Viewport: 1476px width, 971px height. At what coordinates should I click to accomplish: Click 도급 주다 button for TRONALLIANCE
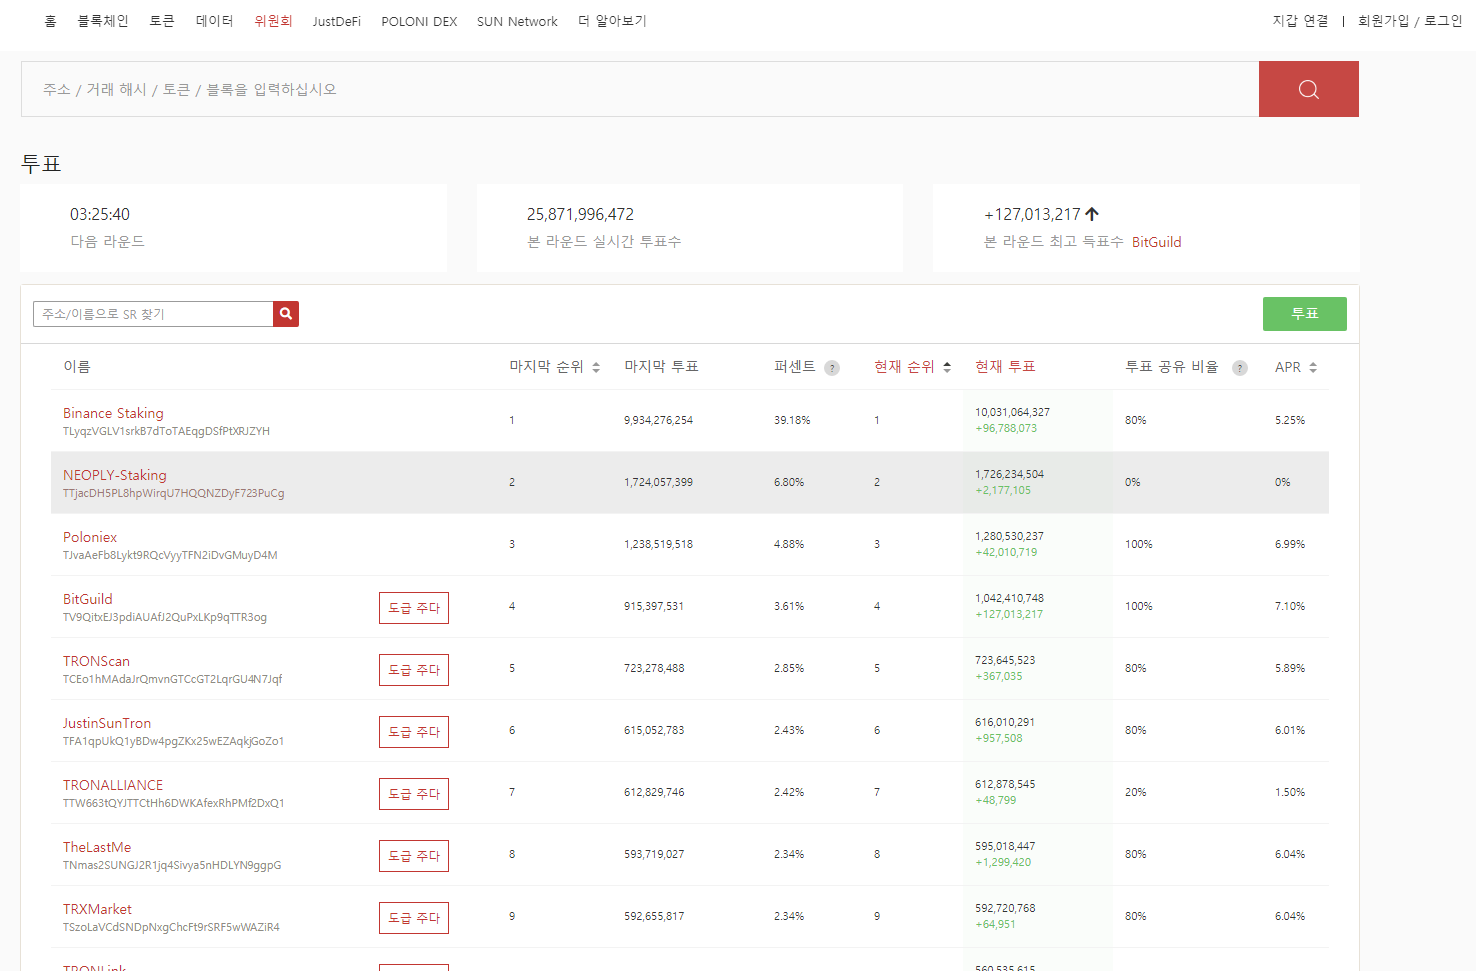pos(414,794)
